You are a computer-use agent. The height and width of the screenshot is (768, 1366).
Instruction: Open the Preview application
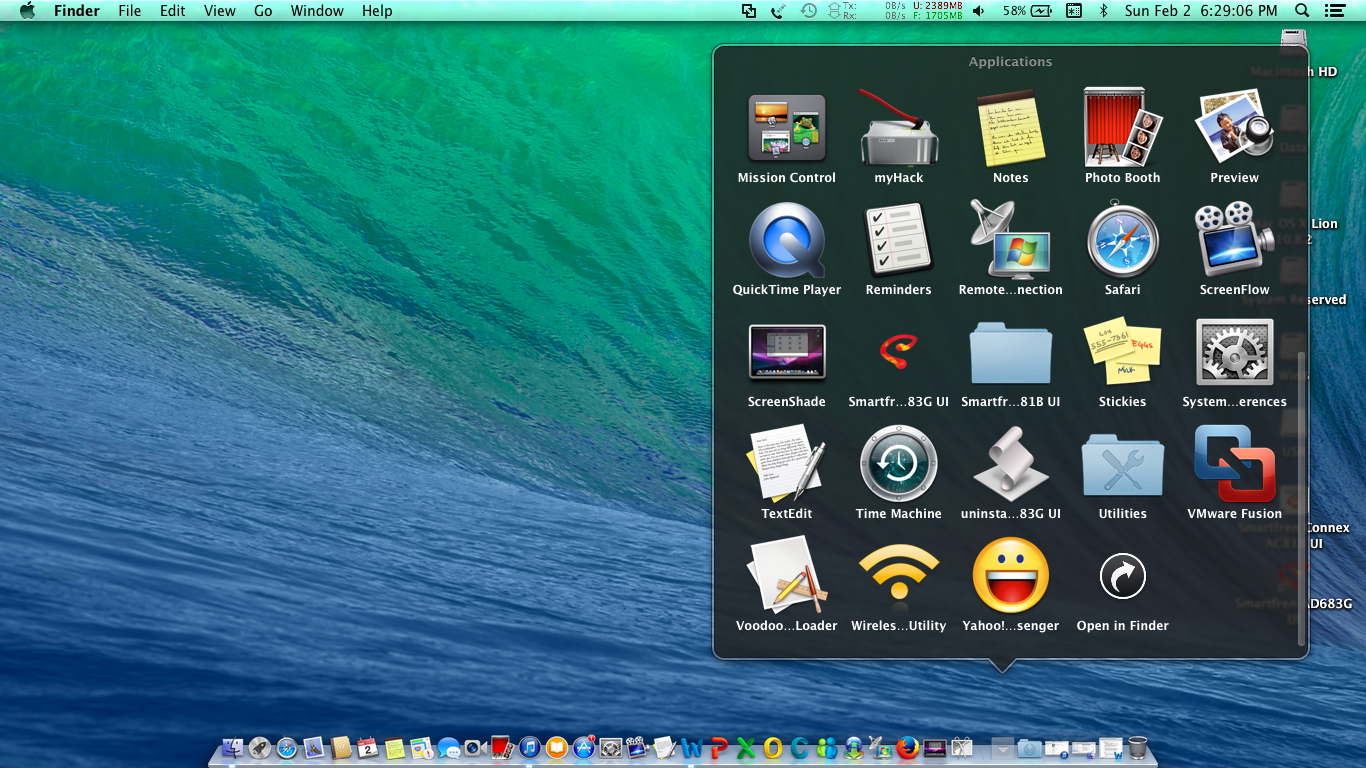pyautogui.click(x=1235, y=128)
